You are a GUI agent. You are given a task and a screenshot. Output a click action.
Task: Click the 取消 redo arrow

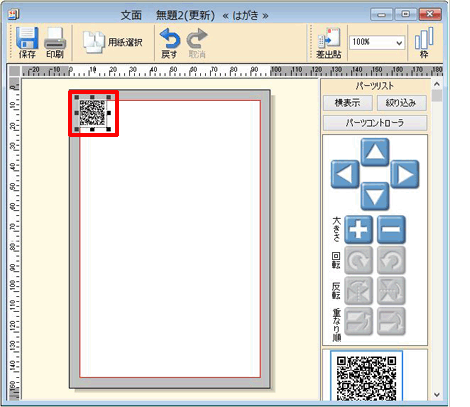[197, 43]
